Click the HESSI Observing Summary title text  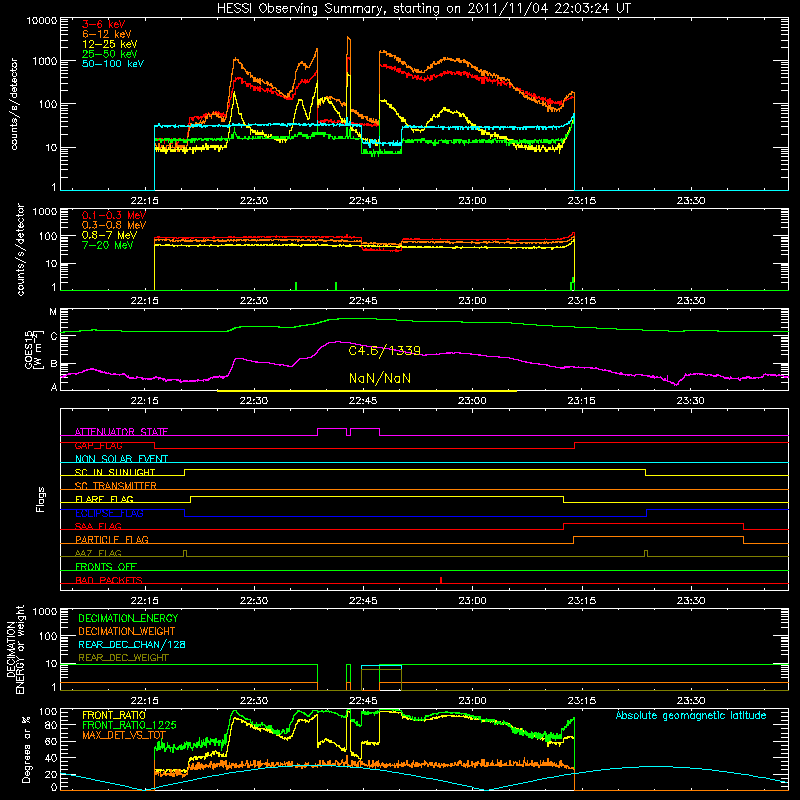[x=423, y=9]
